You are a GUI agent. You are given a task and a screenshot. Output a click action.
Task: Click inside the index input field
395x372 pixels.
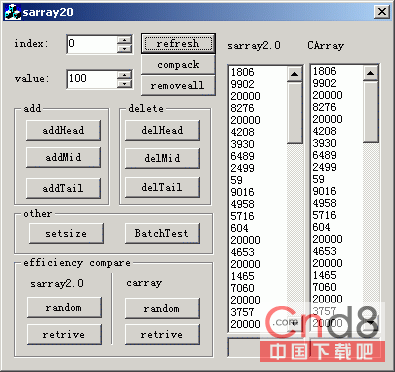92,44
